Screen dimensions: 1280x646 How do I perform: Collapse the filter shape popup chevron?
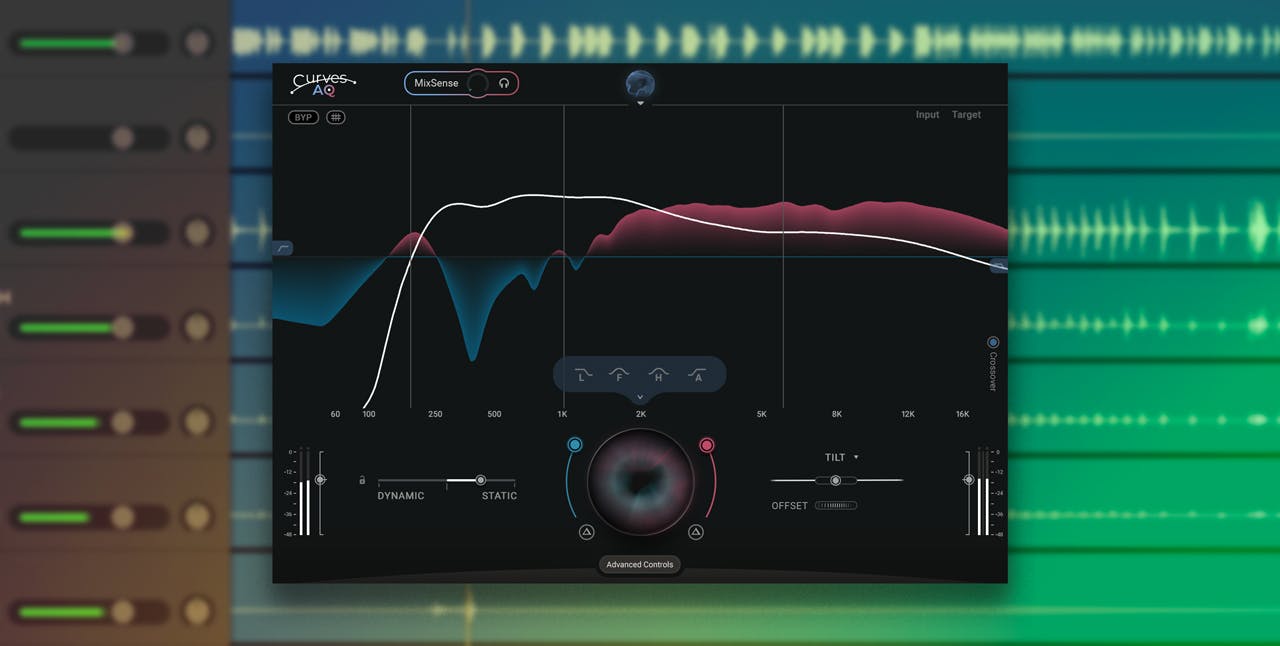pyautogui.click(x=640, y=397)
